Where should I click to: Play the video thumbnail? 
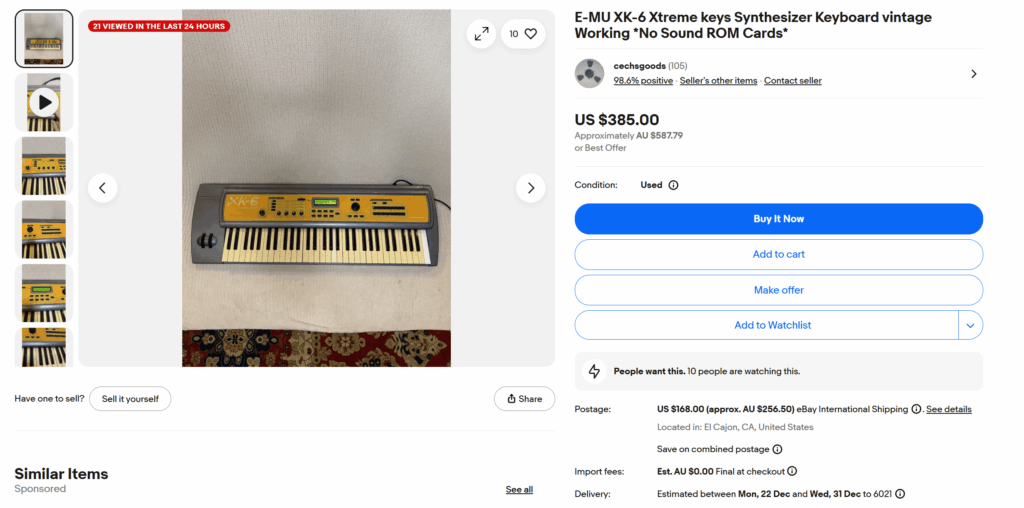(x=44, y=102)
